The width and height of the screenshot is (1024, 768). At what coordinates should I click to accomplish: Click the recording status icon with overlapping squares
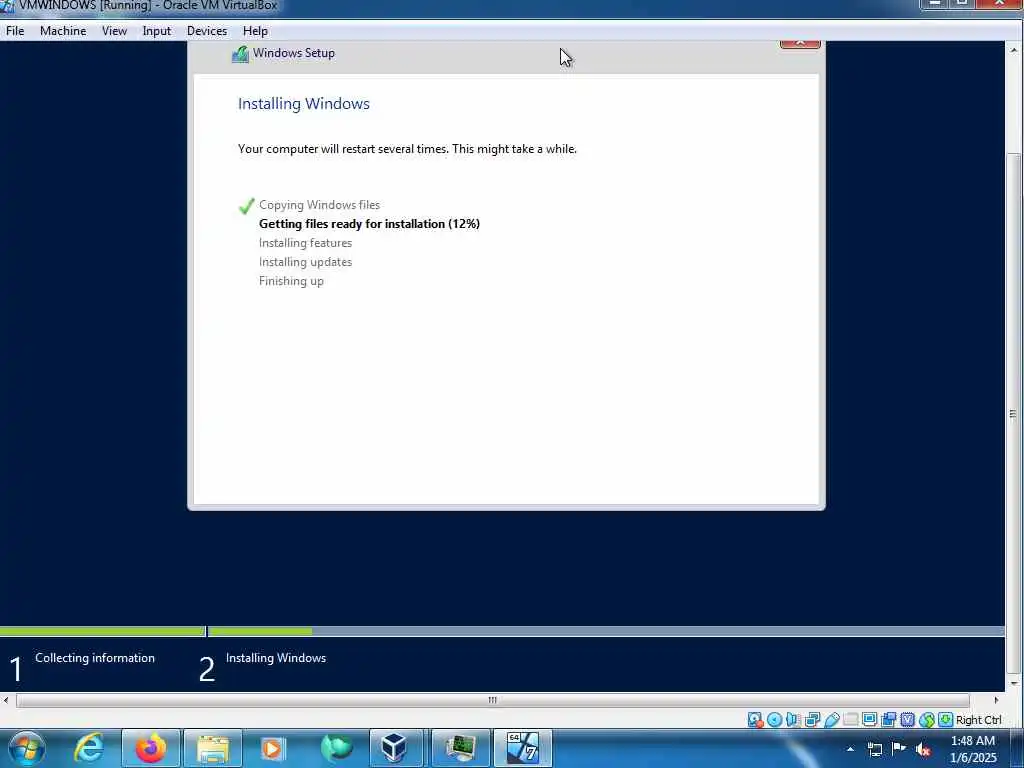[888, 720]
